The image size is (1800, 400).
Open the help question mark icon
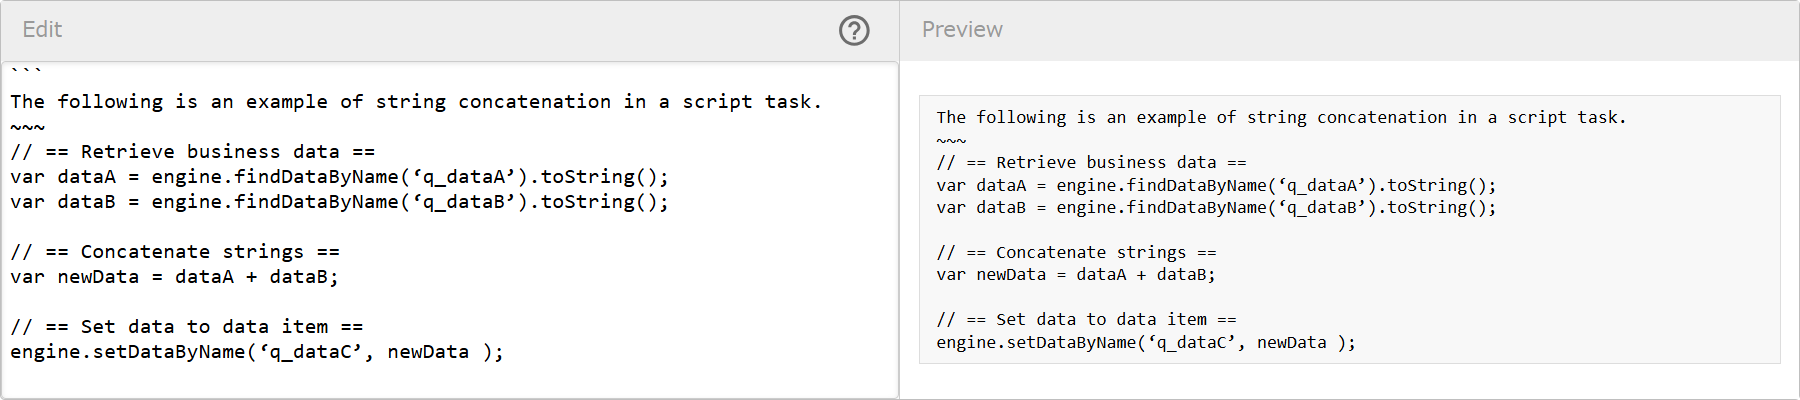click(854, 31)
